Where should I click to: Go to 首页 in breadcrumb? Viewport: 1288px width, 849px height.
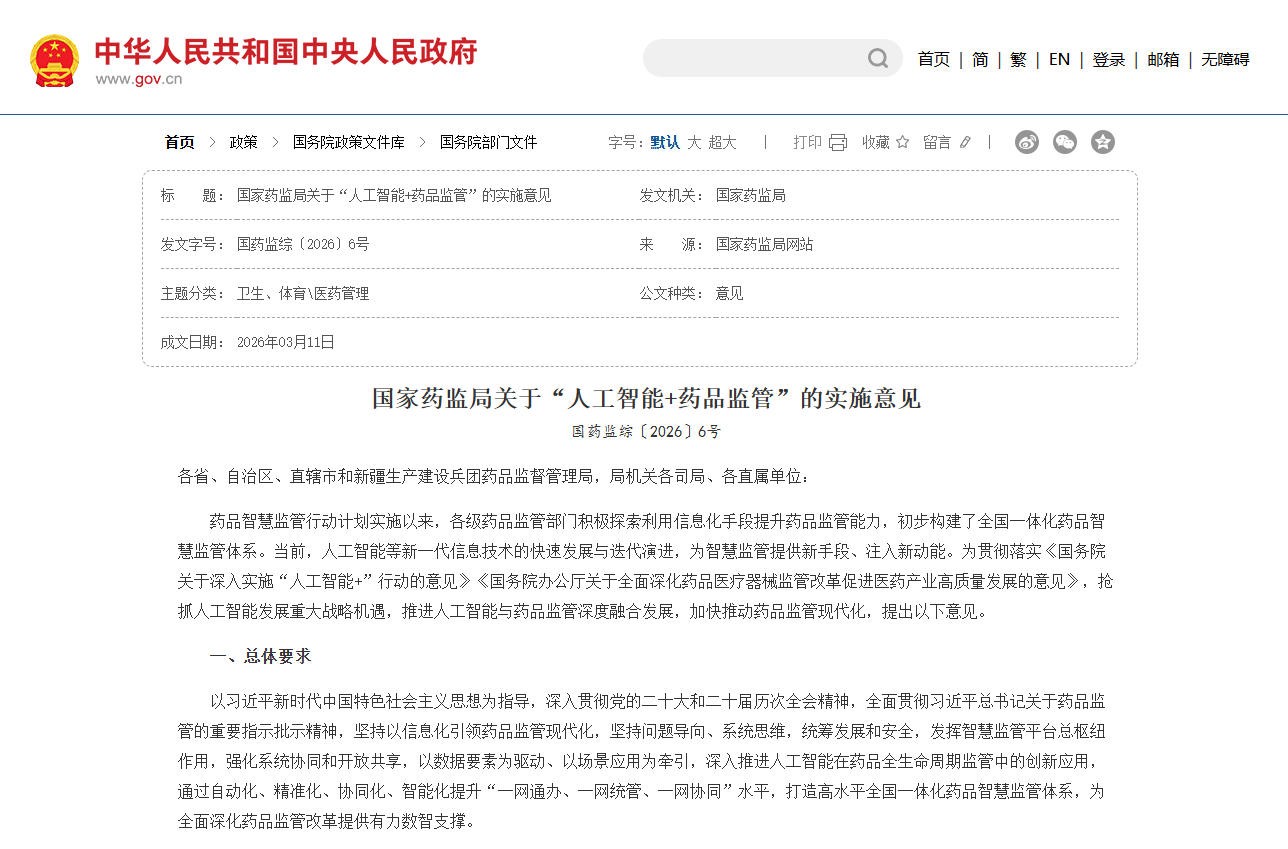[180, 142]
